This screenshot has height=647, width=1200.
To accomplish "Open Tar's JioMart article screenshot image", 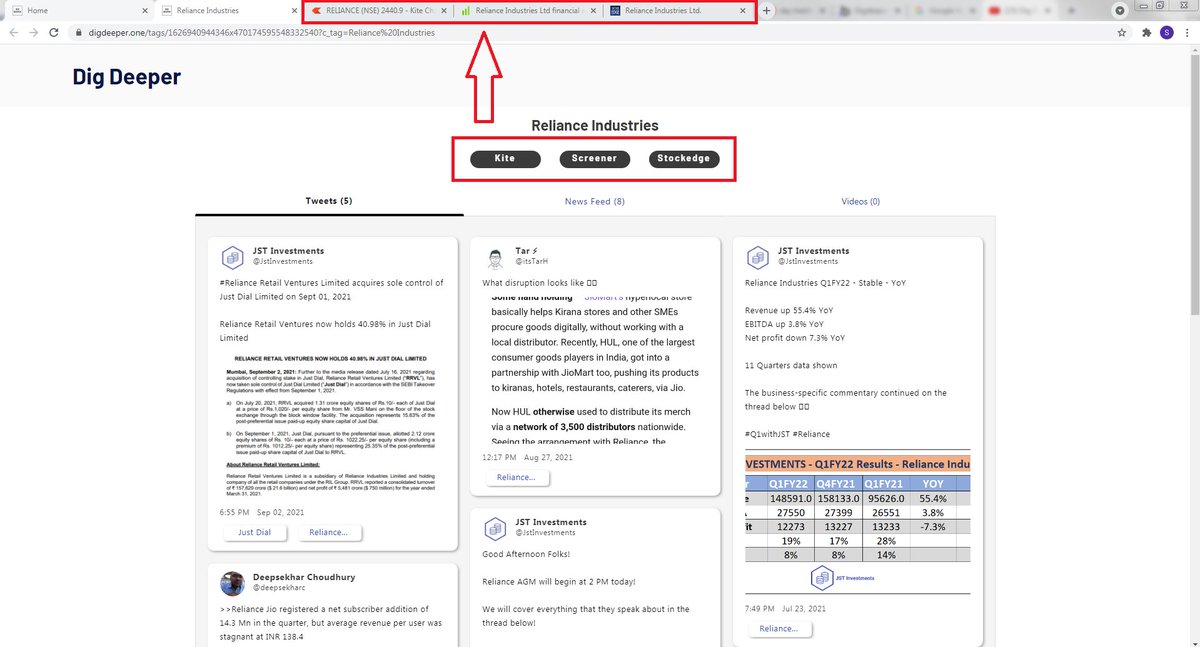I will click(595, 368).
